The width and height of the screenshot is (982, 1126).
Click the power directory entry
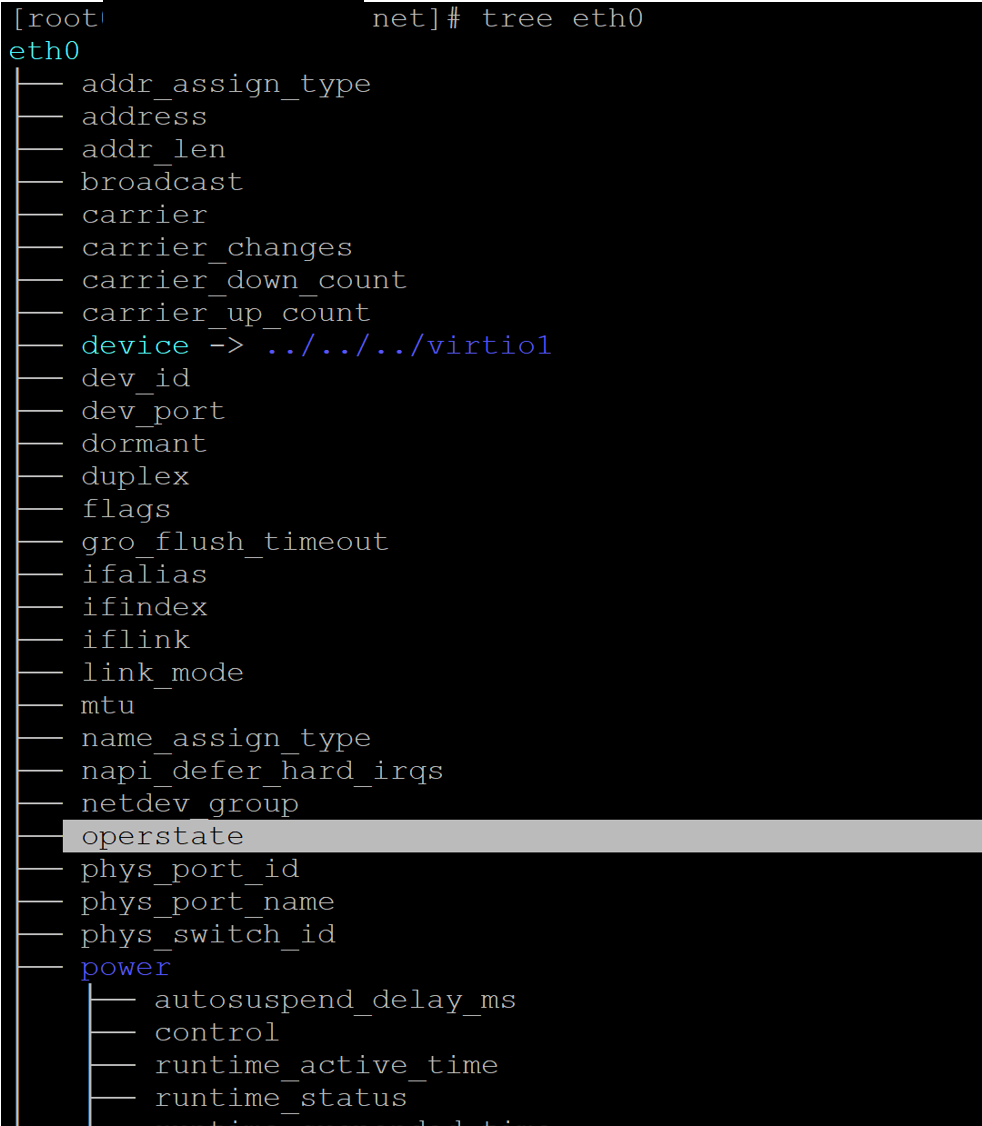[126, 968]
